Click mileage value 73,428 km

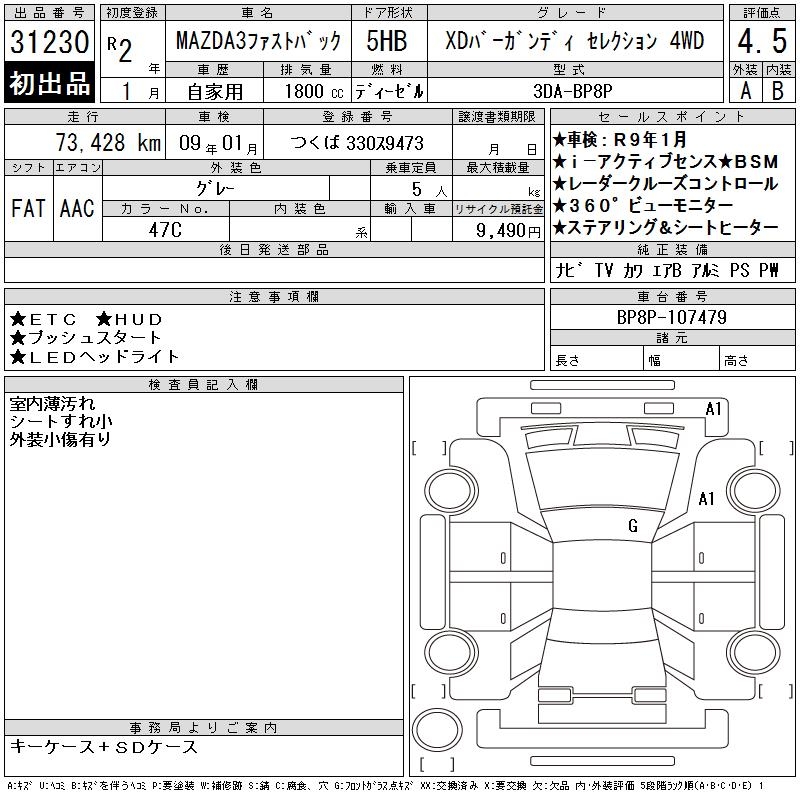108,143
